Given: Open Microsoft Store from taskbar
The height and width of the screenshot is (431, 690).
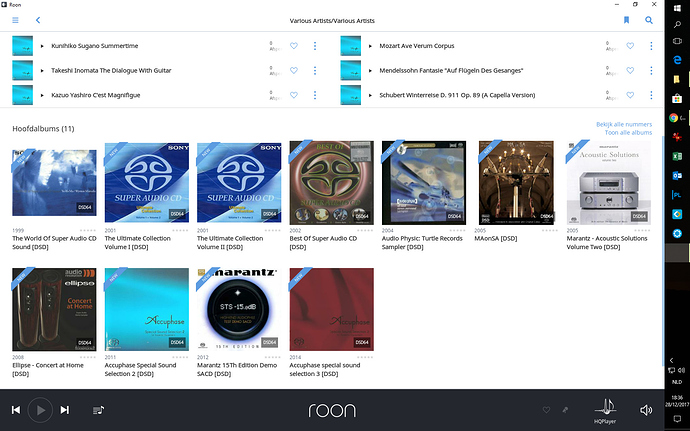Looking at the screenshot, I should [x=677, y=98].
